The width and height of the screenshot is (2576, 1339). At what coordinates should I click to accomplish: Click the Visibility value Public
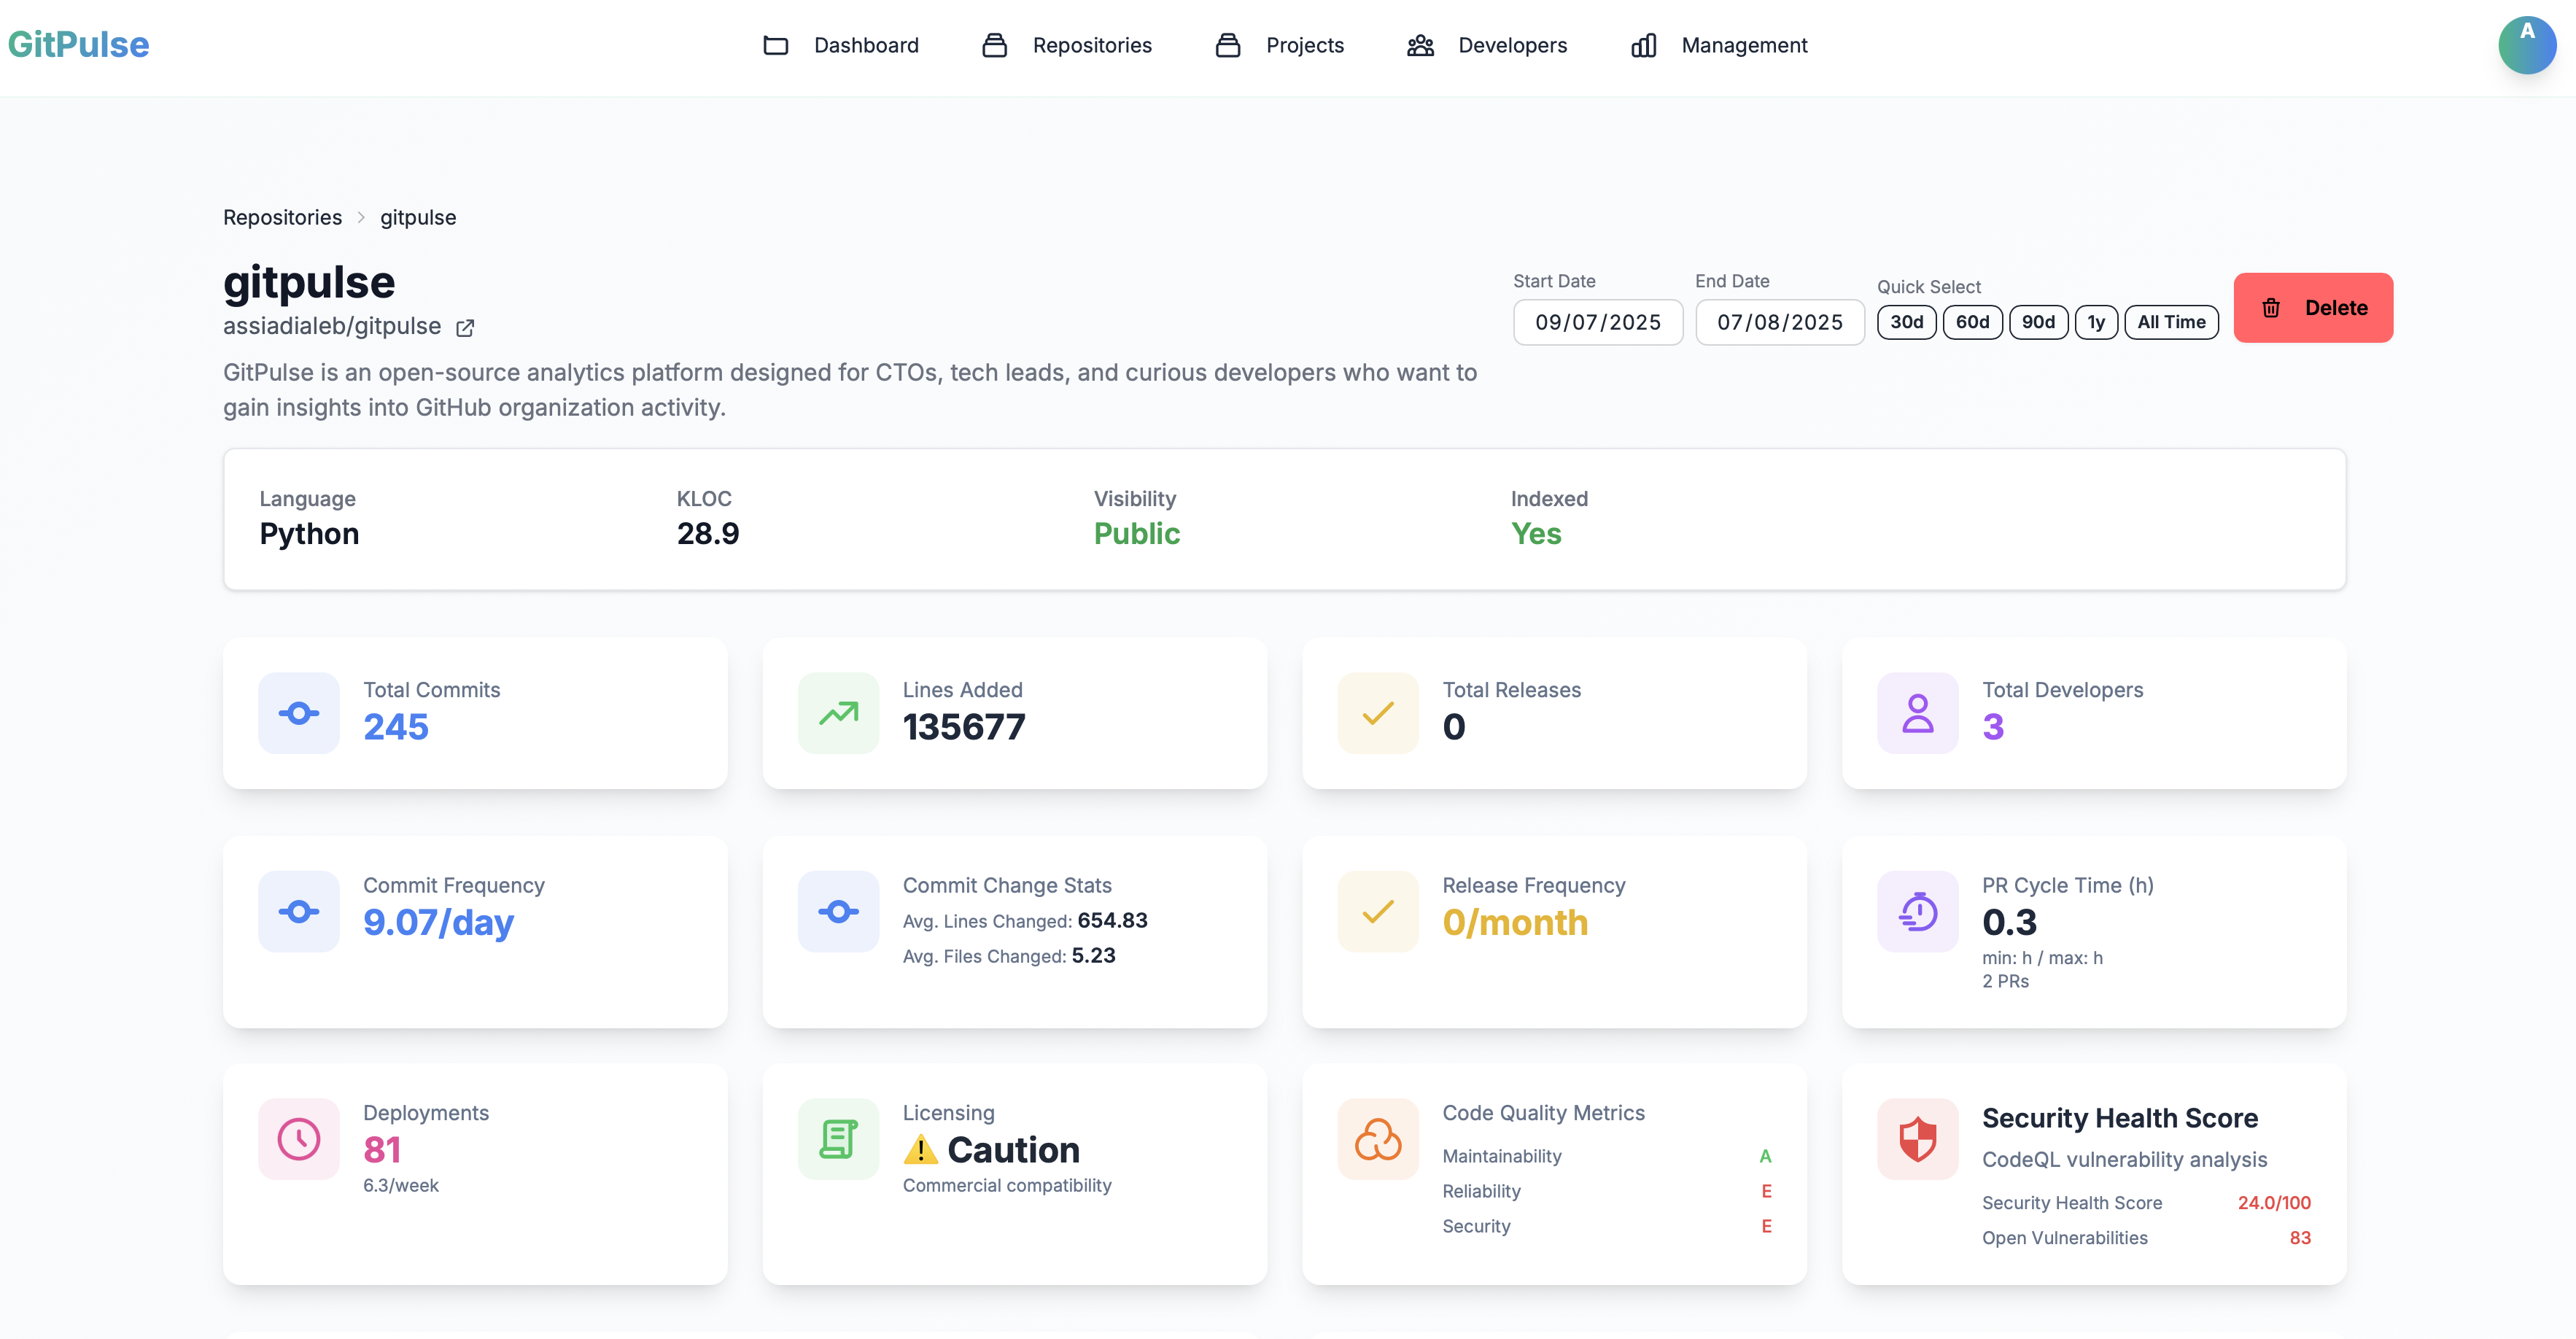(1137, 534)
